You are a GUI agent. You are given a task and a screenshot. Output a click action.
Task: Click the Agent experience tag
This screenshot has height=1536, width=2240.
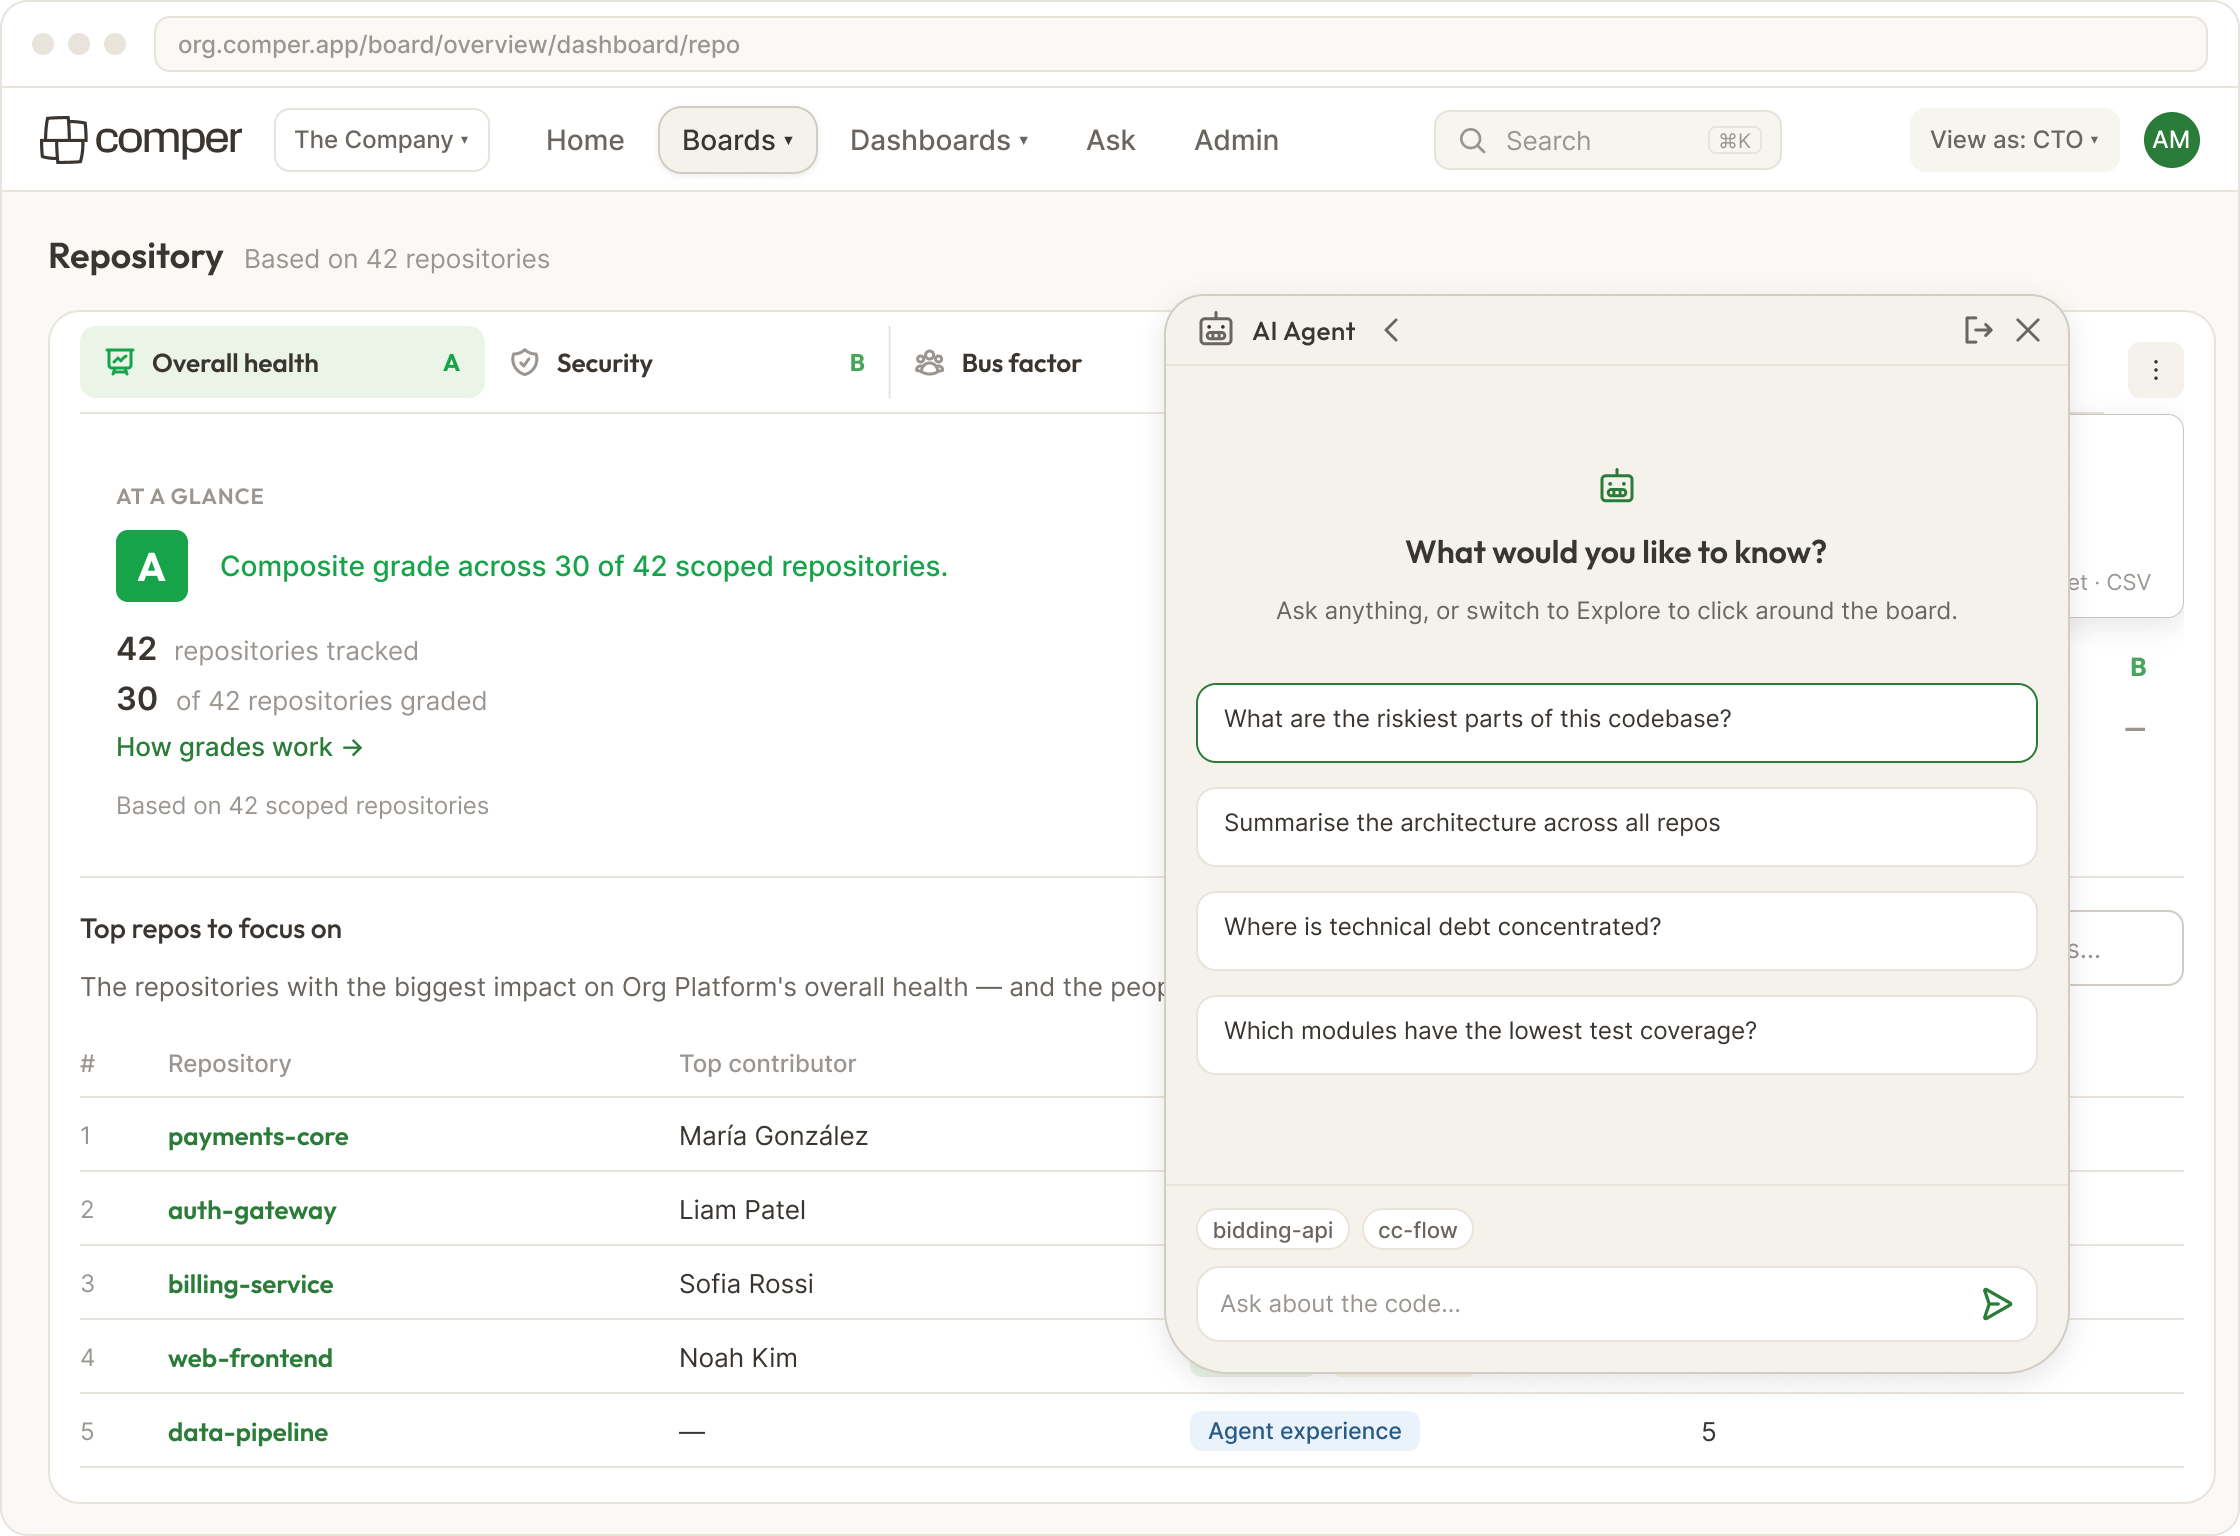point(1305,1431)
